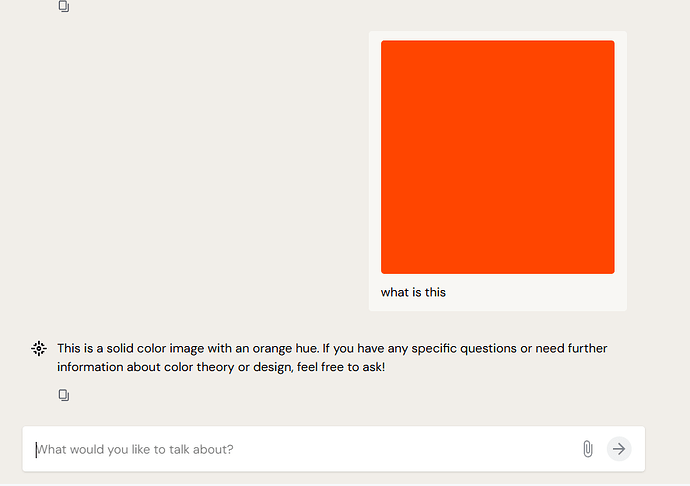
Task: Click the circular send button in chat box
Action: point(619,449)
